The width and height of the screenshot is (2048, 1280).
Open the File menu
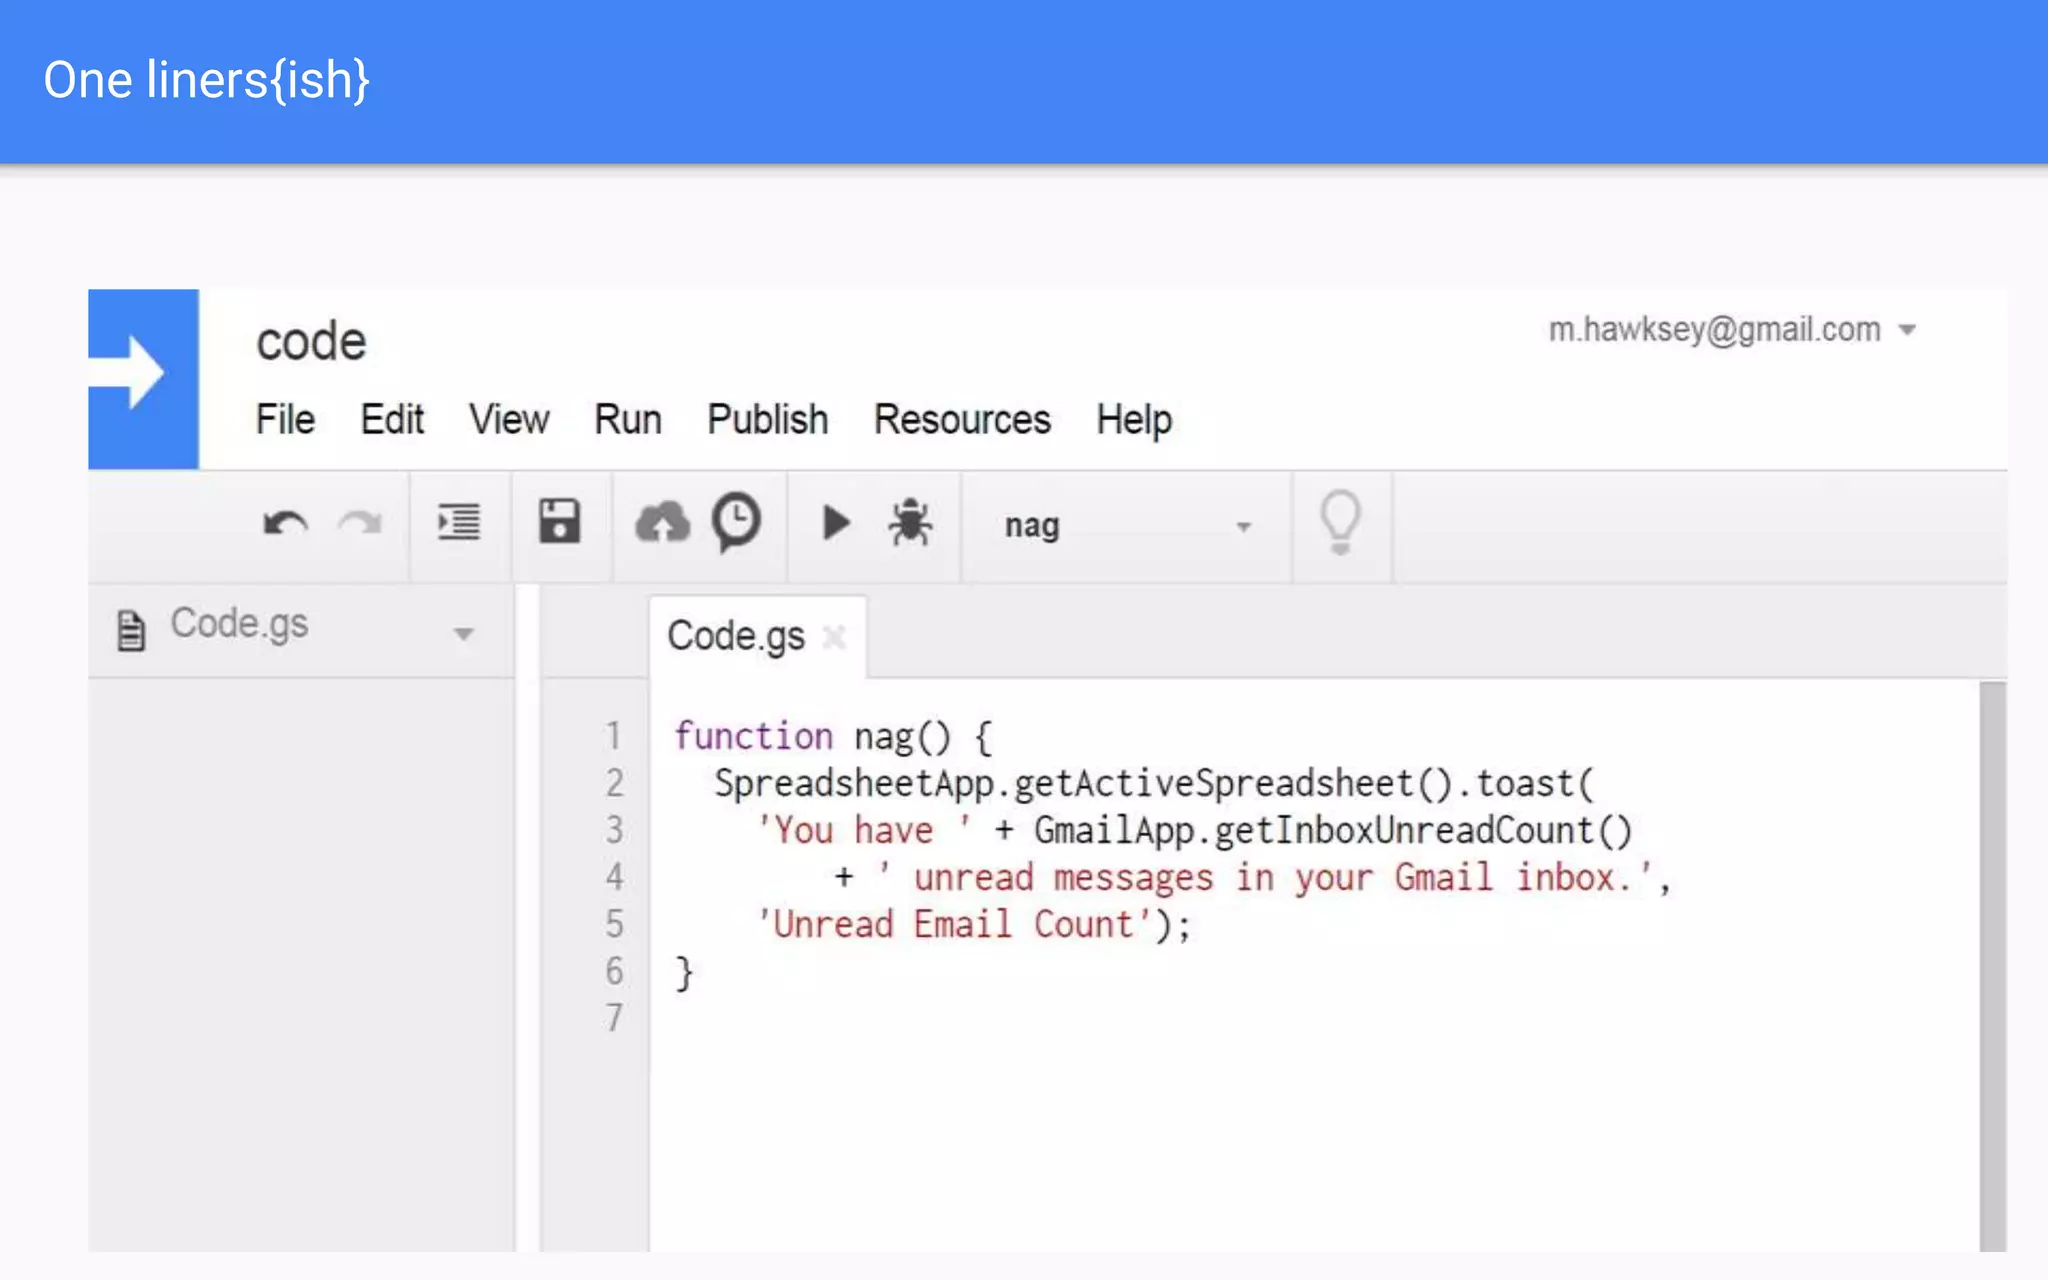(x=285, y=419)
